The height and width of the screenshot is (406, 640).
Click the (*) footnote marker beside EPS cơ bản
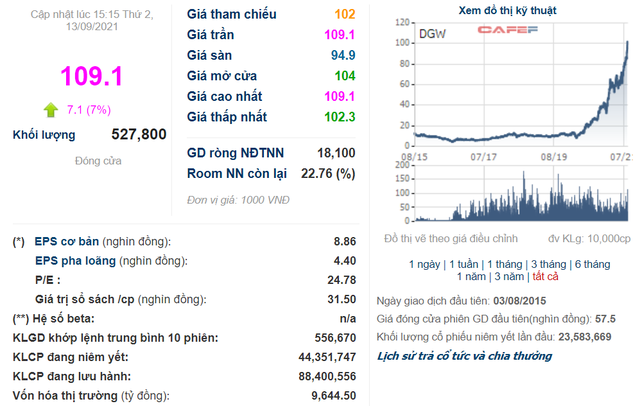point(18,242)
